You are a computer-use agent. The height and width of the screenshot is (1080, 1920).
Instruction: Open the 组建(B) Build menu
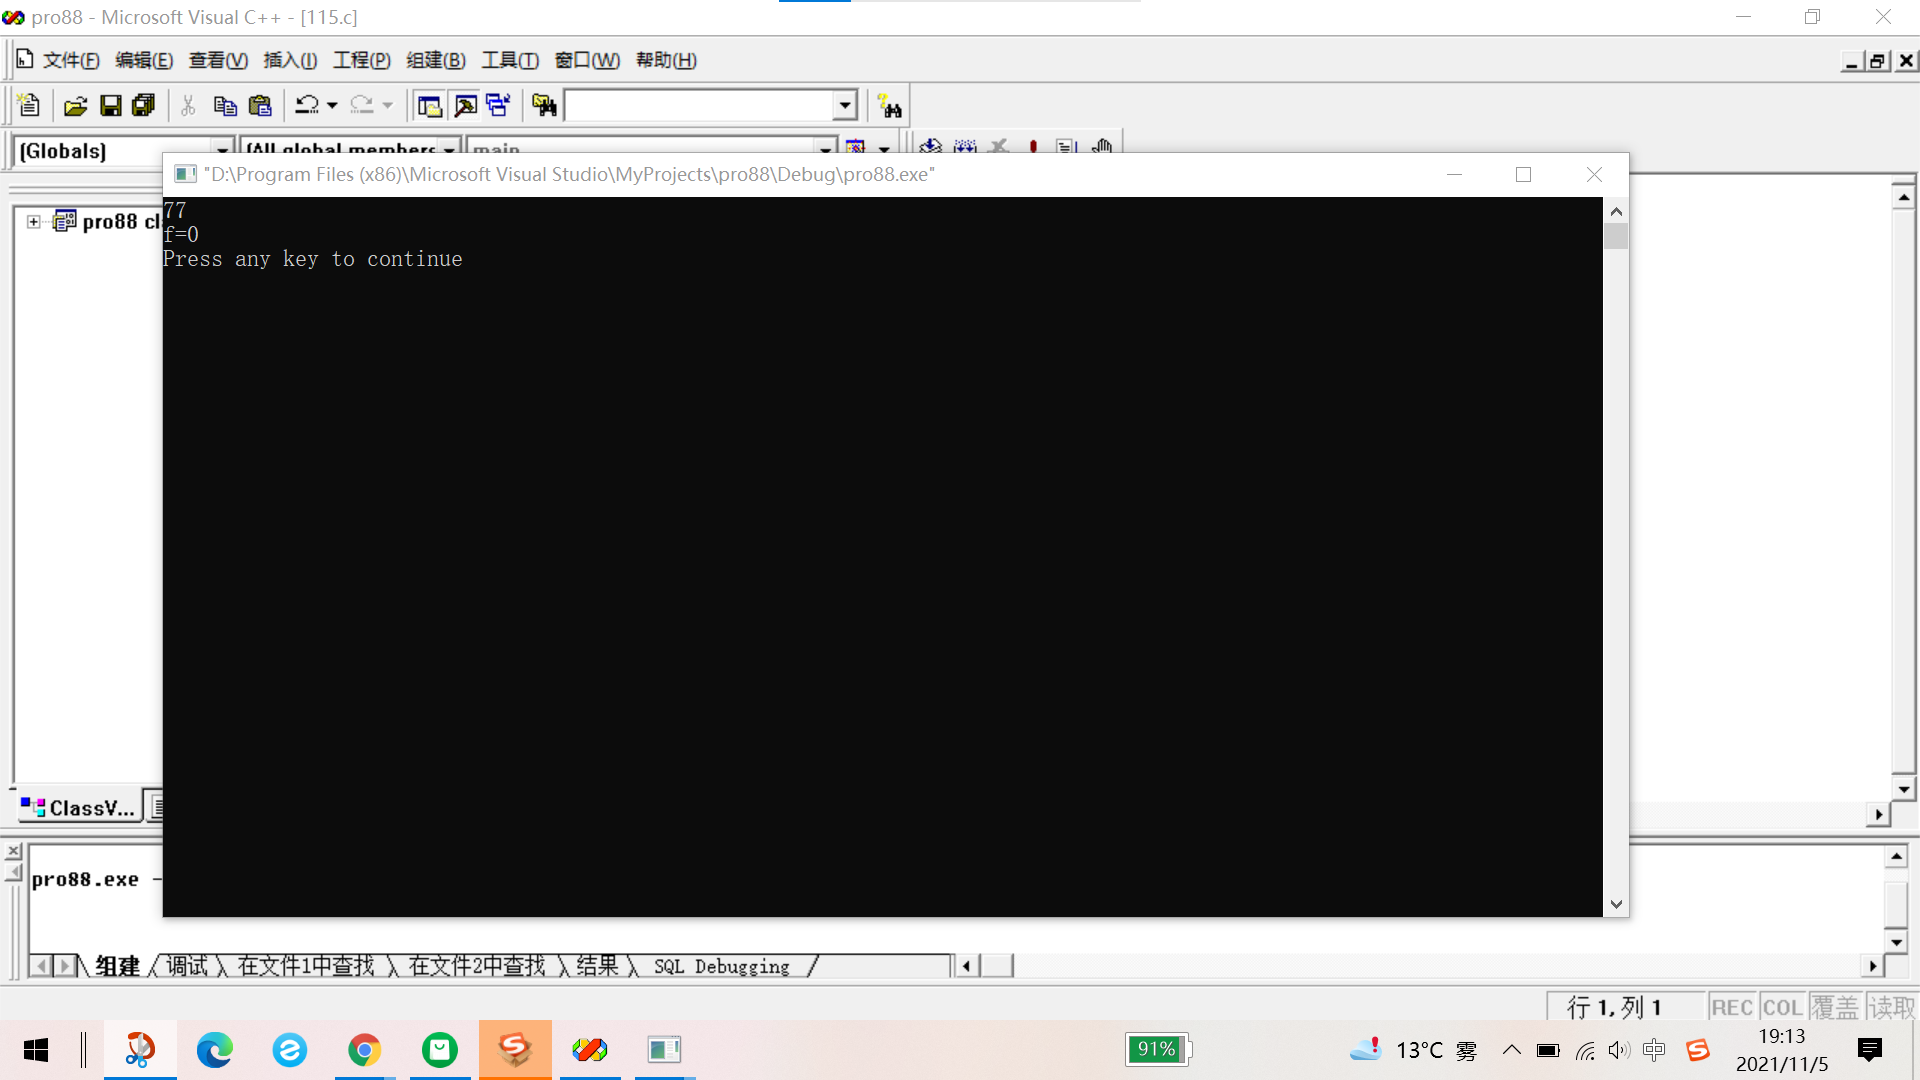pos(436,60)
